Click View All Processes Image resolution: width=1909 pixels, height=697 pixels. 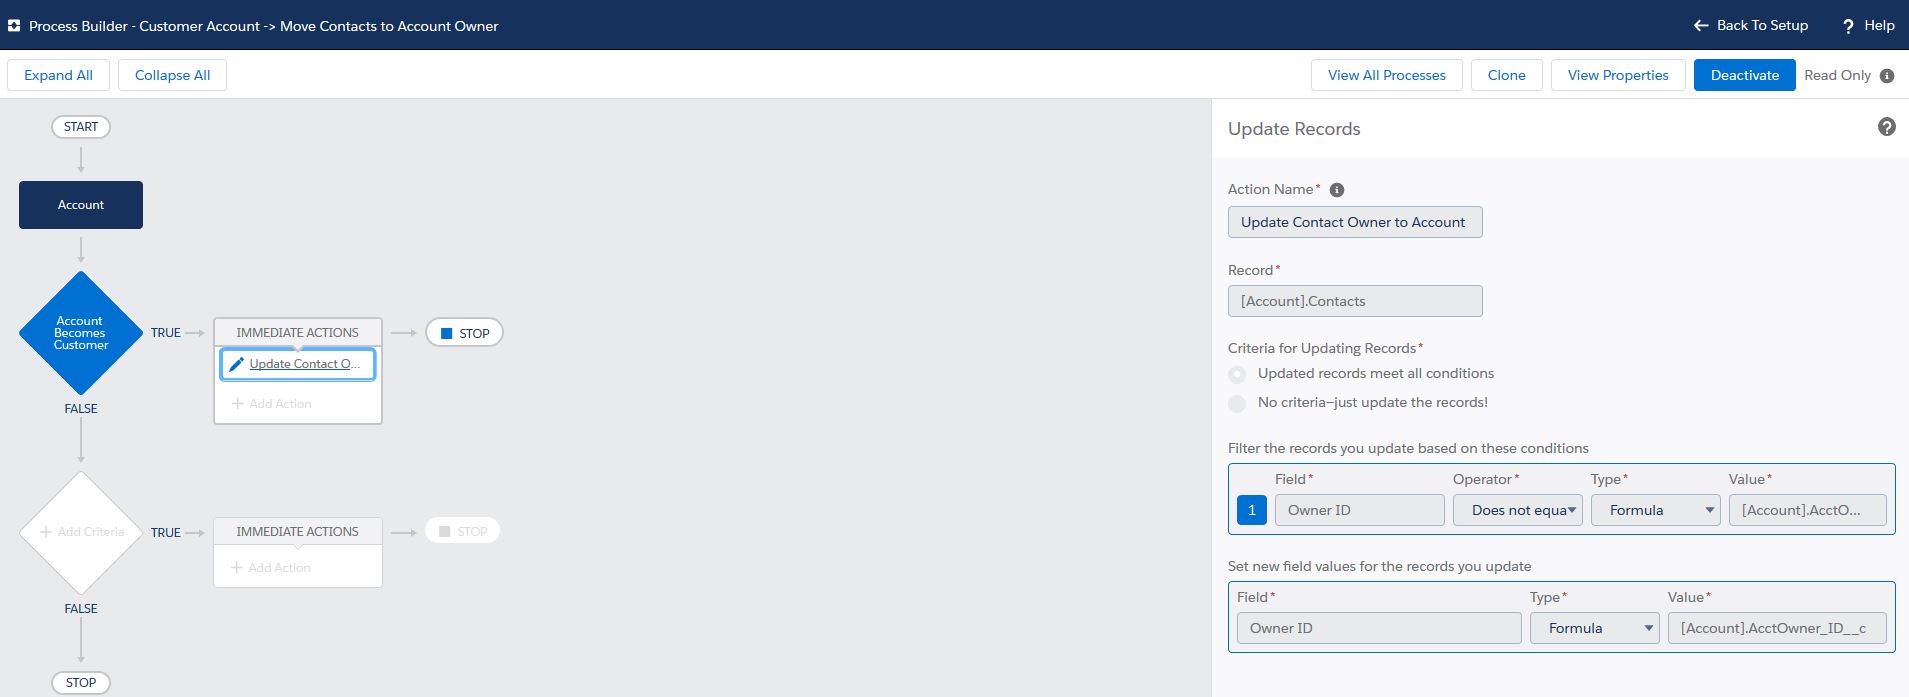(x=1387, y=75)
